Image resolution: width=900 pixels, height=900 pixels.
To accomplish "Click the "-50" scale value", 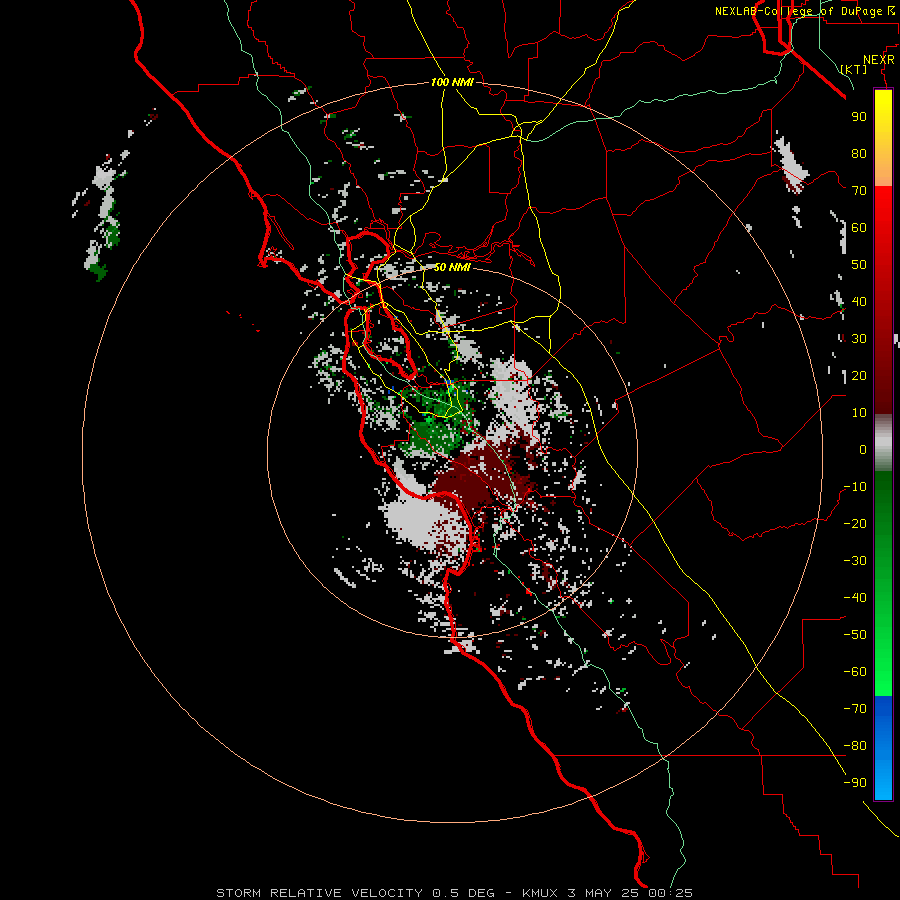I will 855,635.
